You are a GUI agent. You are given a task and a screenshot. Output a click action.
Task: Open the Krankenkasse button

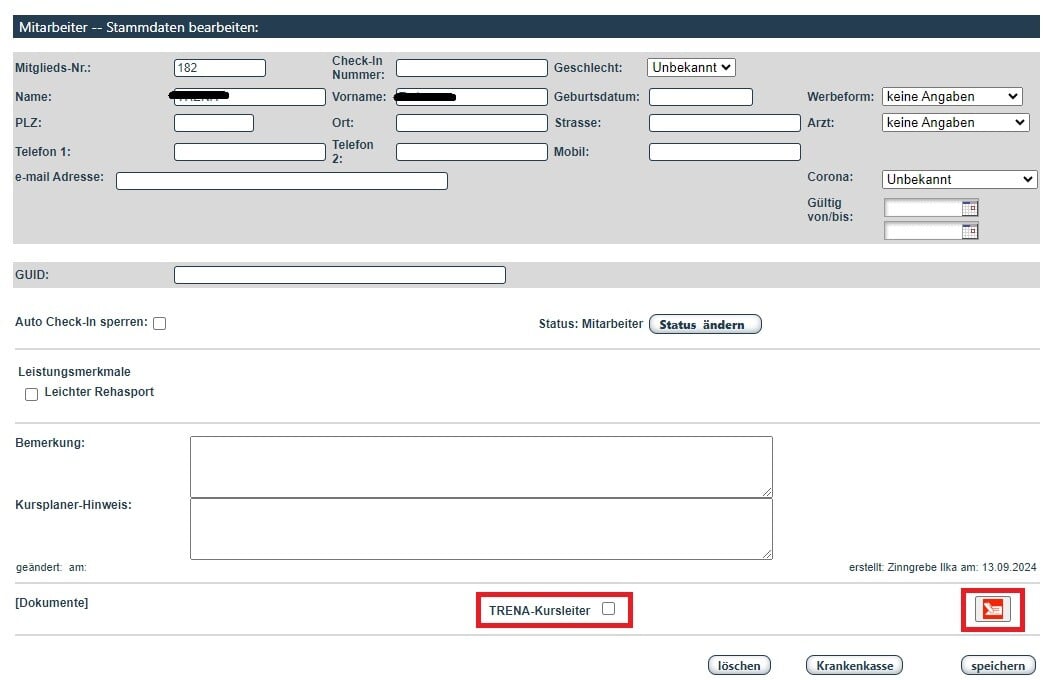pyautogui.click(x=854, y=666)
